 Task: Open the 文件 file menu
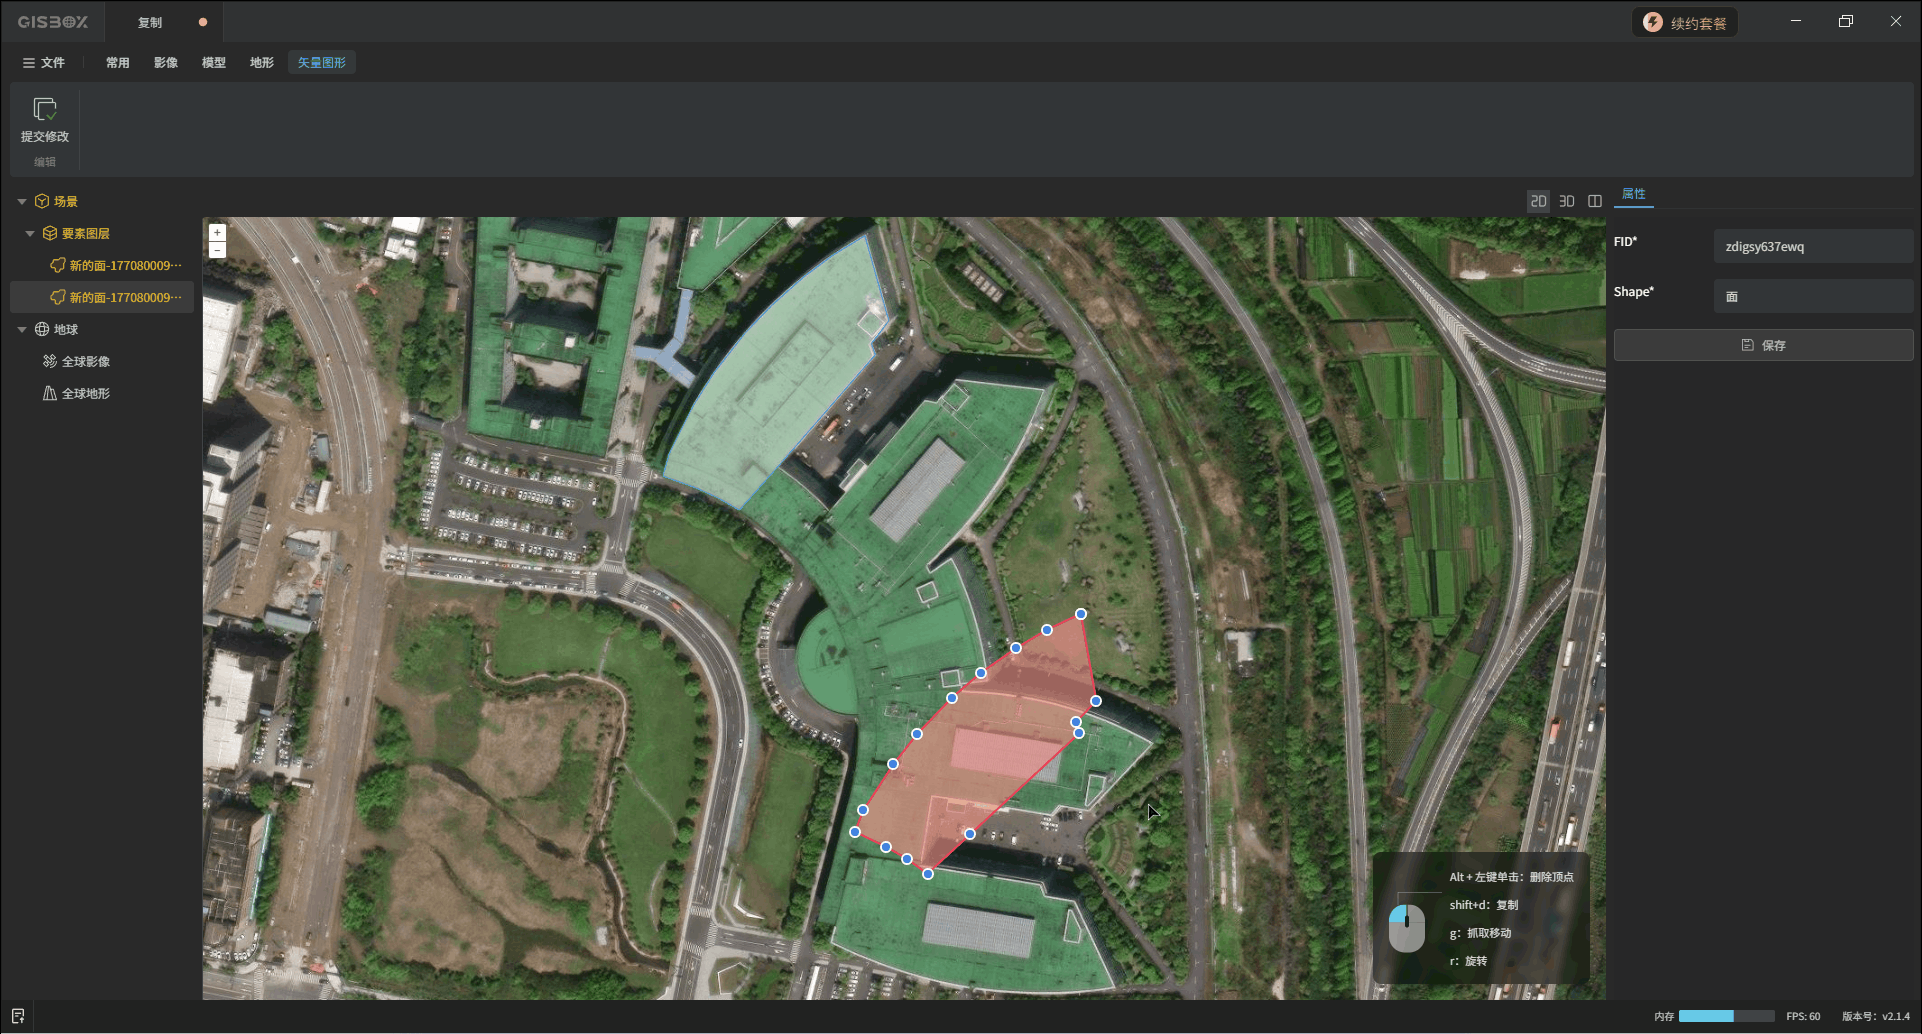tap(43, 62)
